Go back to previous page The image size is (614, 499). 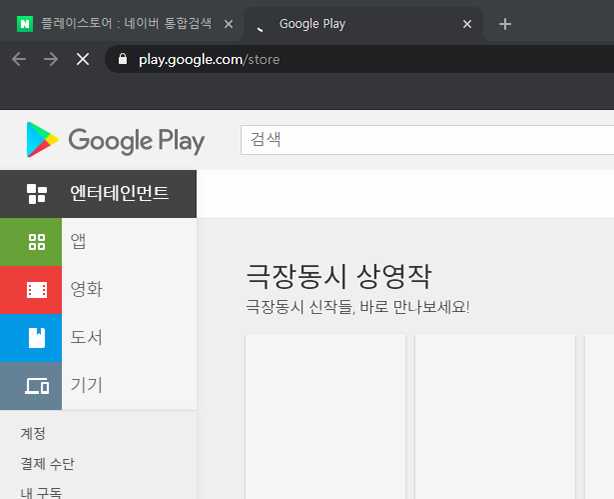(x=19, y=60)
